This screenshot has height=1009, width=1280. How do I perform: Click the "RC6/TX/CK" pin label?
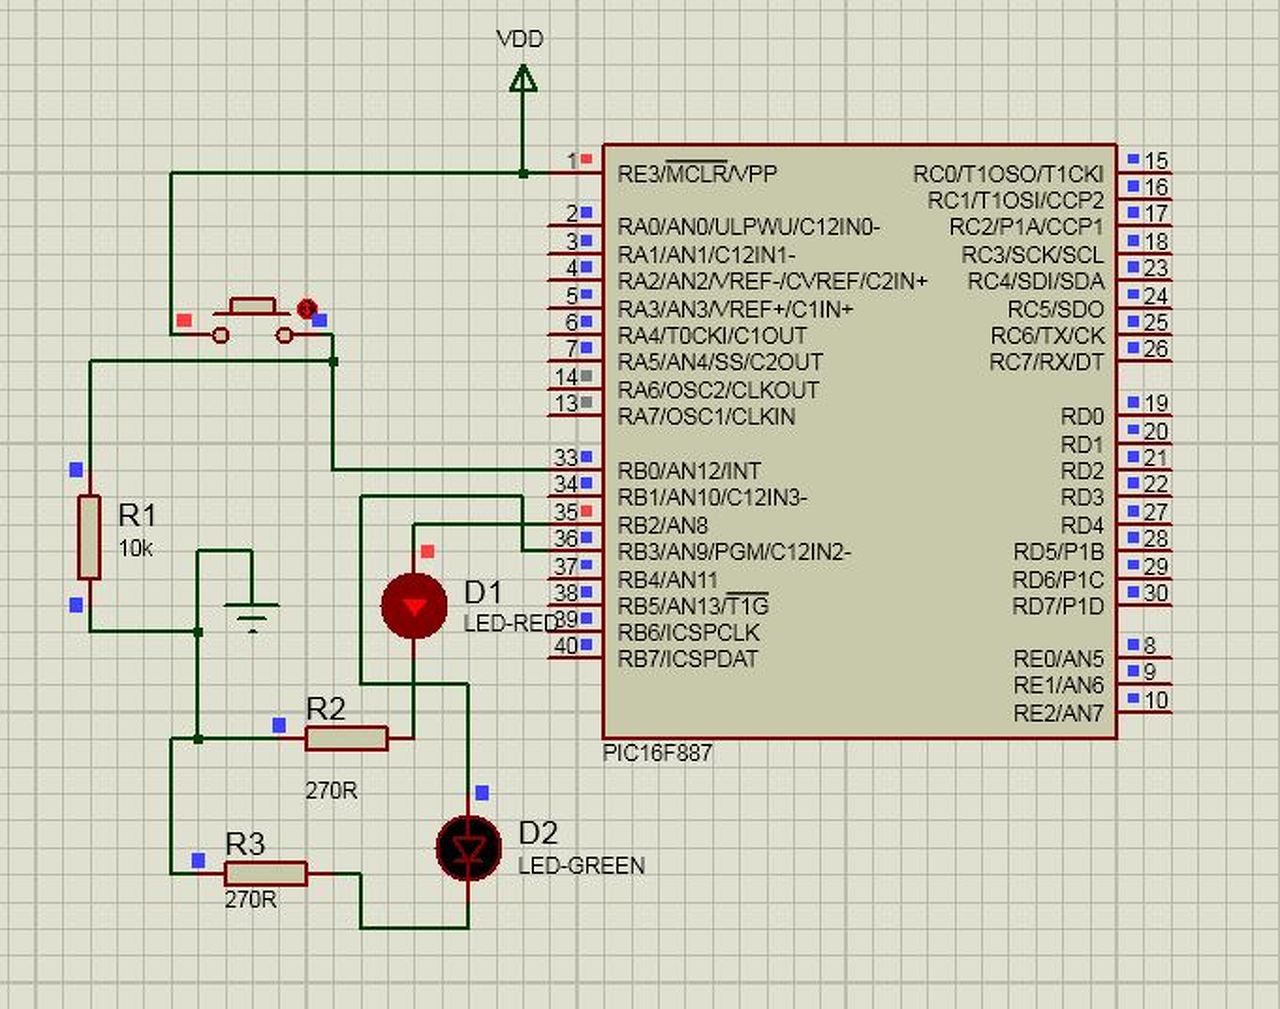coord(1048,335)
